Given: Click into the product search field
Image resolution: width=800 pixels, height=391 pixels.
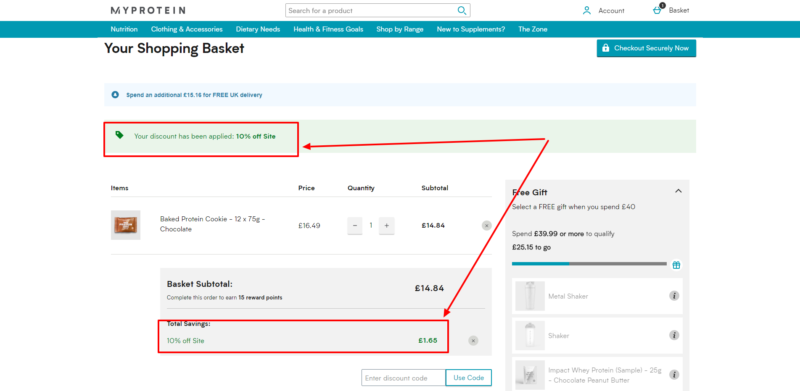Looking at the screenshot, I should 371,10.
